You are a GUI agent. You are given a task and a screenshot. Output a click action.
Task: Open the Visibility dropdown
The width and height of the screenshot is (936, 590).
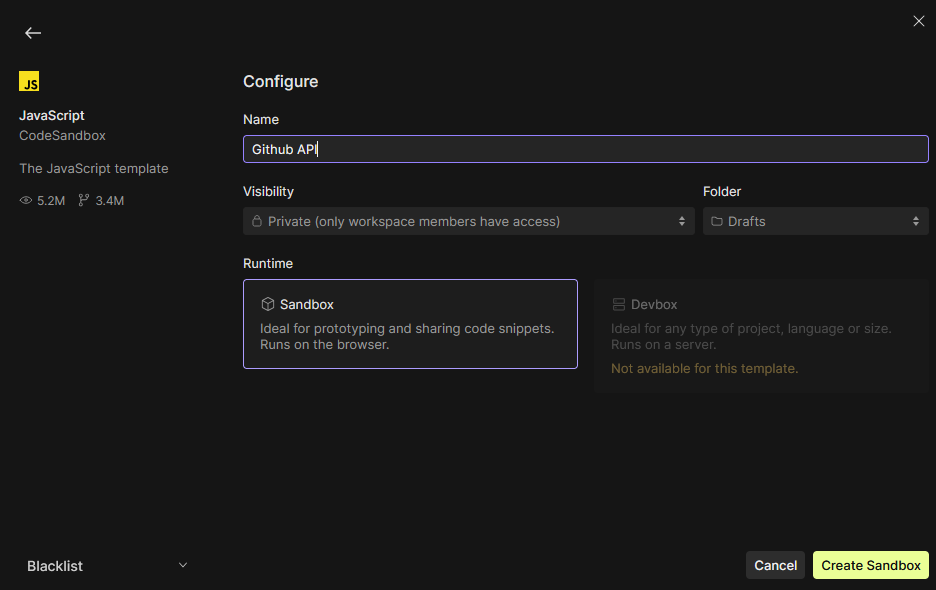468,221
